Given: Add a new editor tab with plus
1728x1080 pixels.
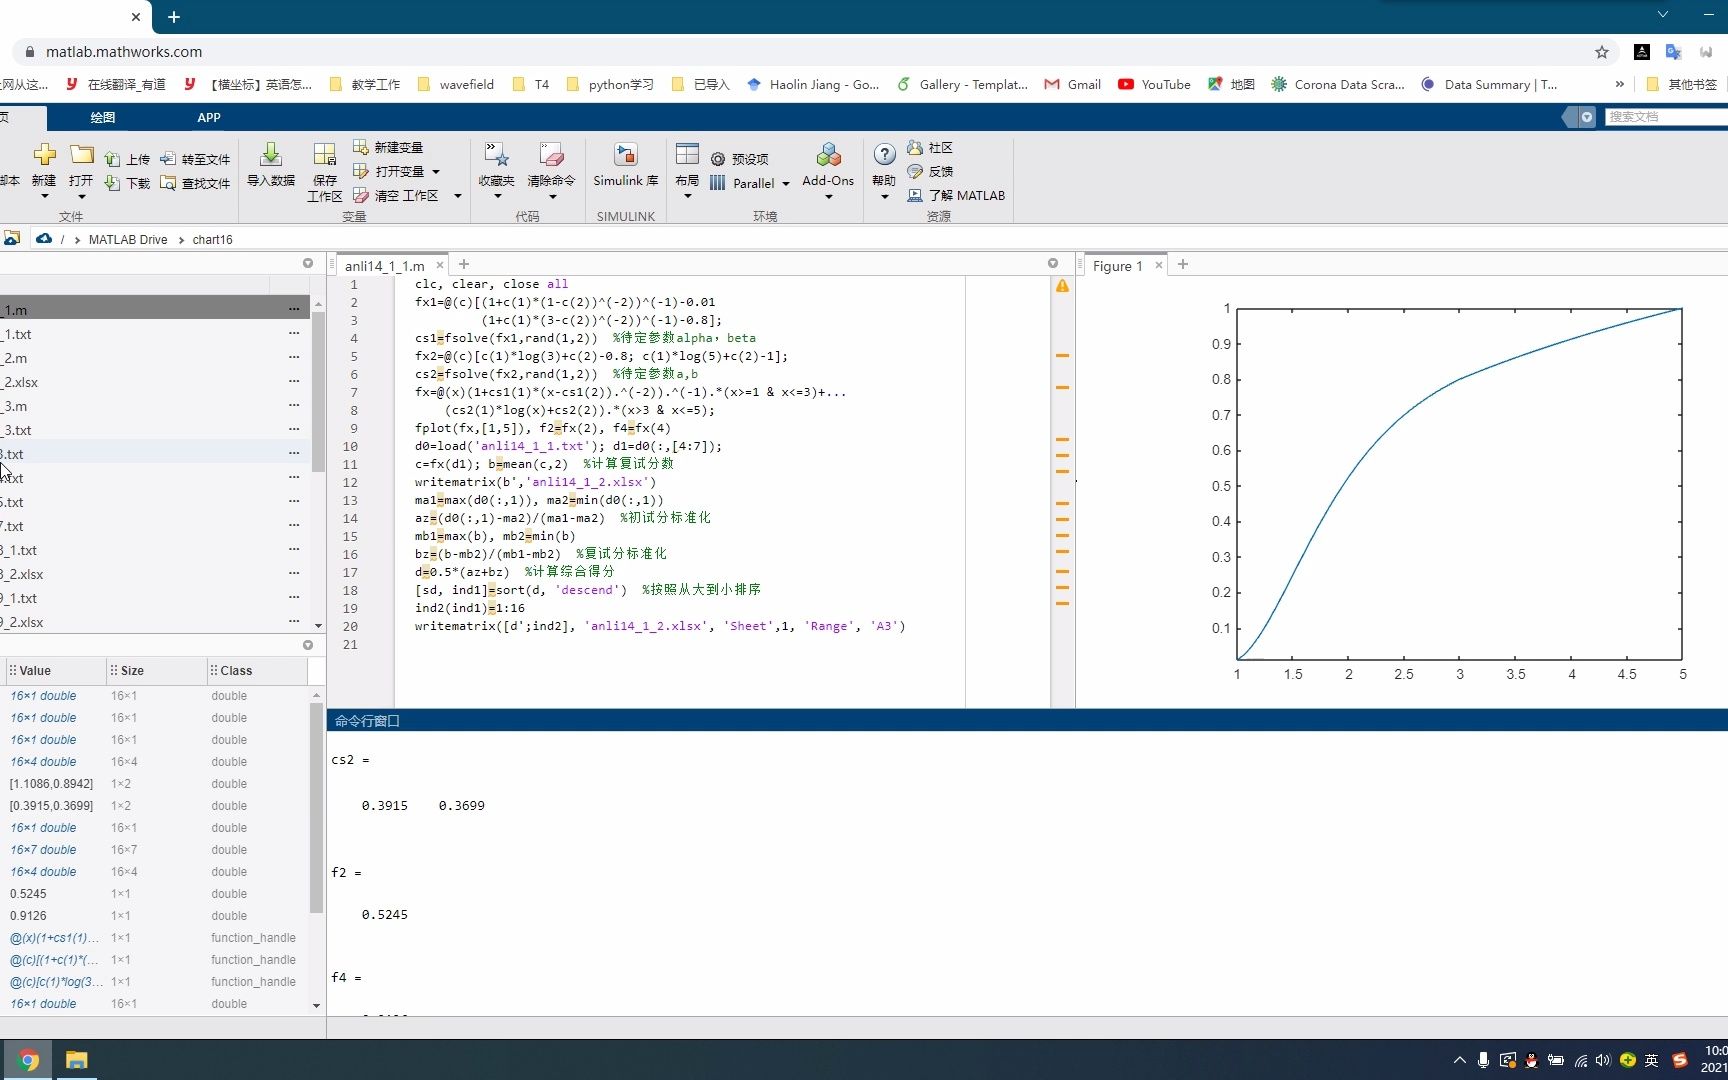Looking at the screenshot, I should [x=464, y=264].
